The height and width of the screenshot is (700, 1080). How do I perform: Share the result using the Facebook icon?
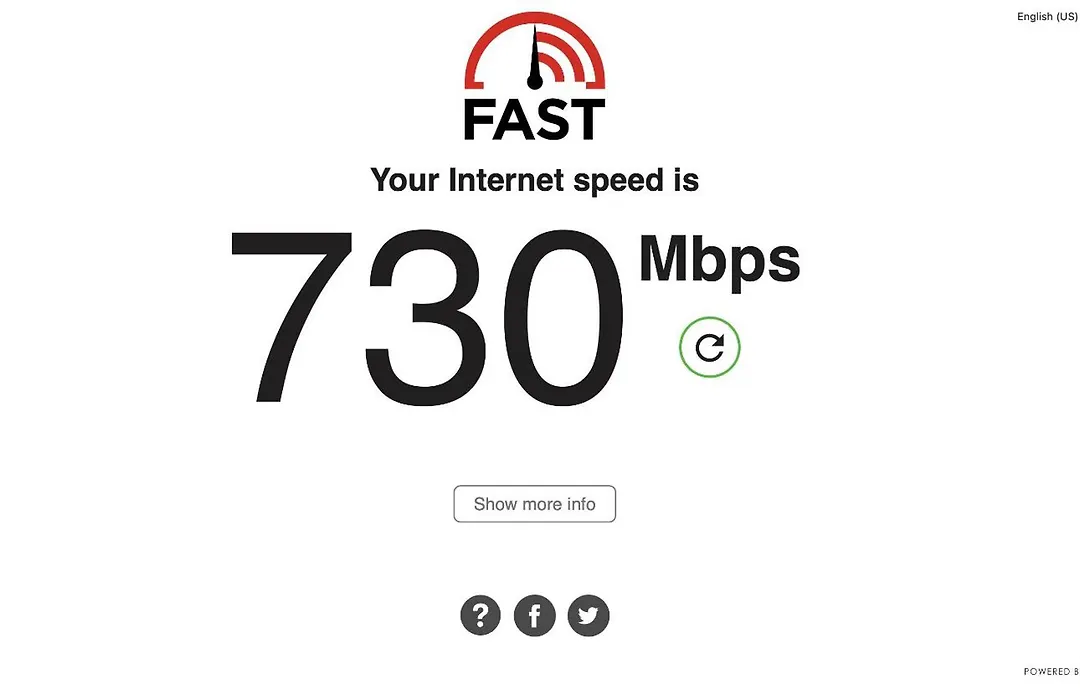[534, 615]
